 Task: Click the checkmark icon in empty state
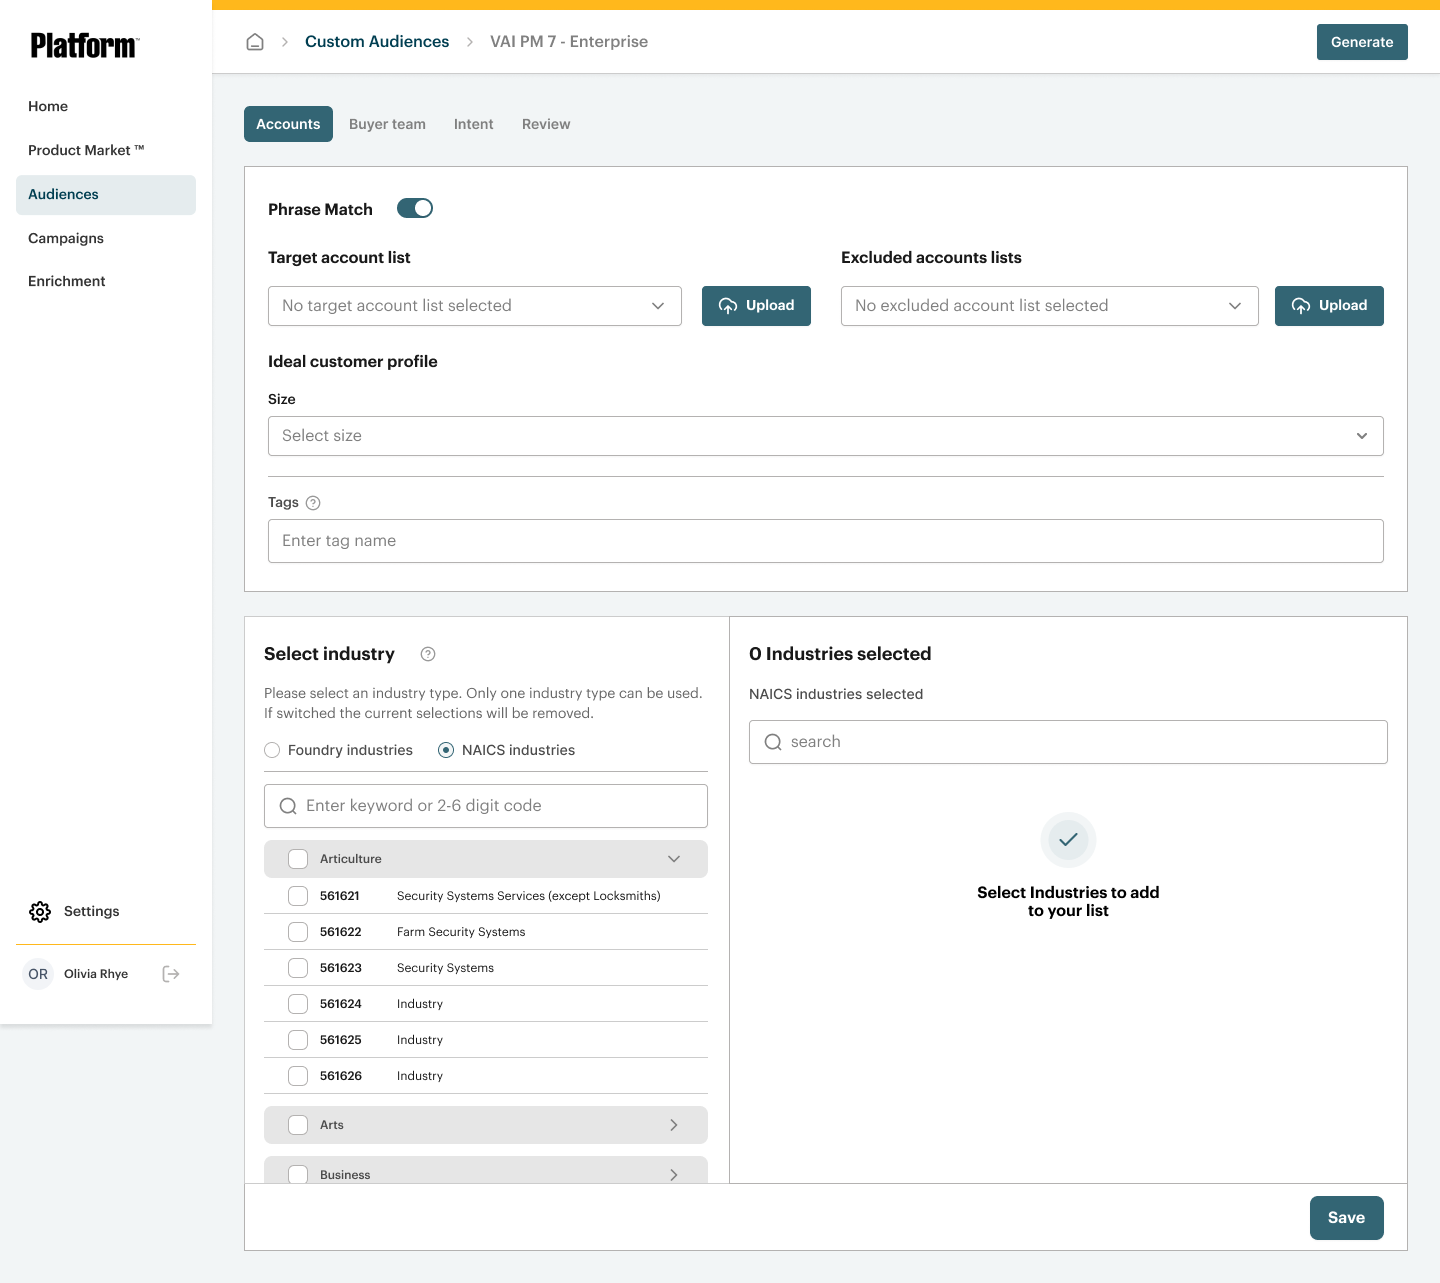click(x=1068, y=840)
